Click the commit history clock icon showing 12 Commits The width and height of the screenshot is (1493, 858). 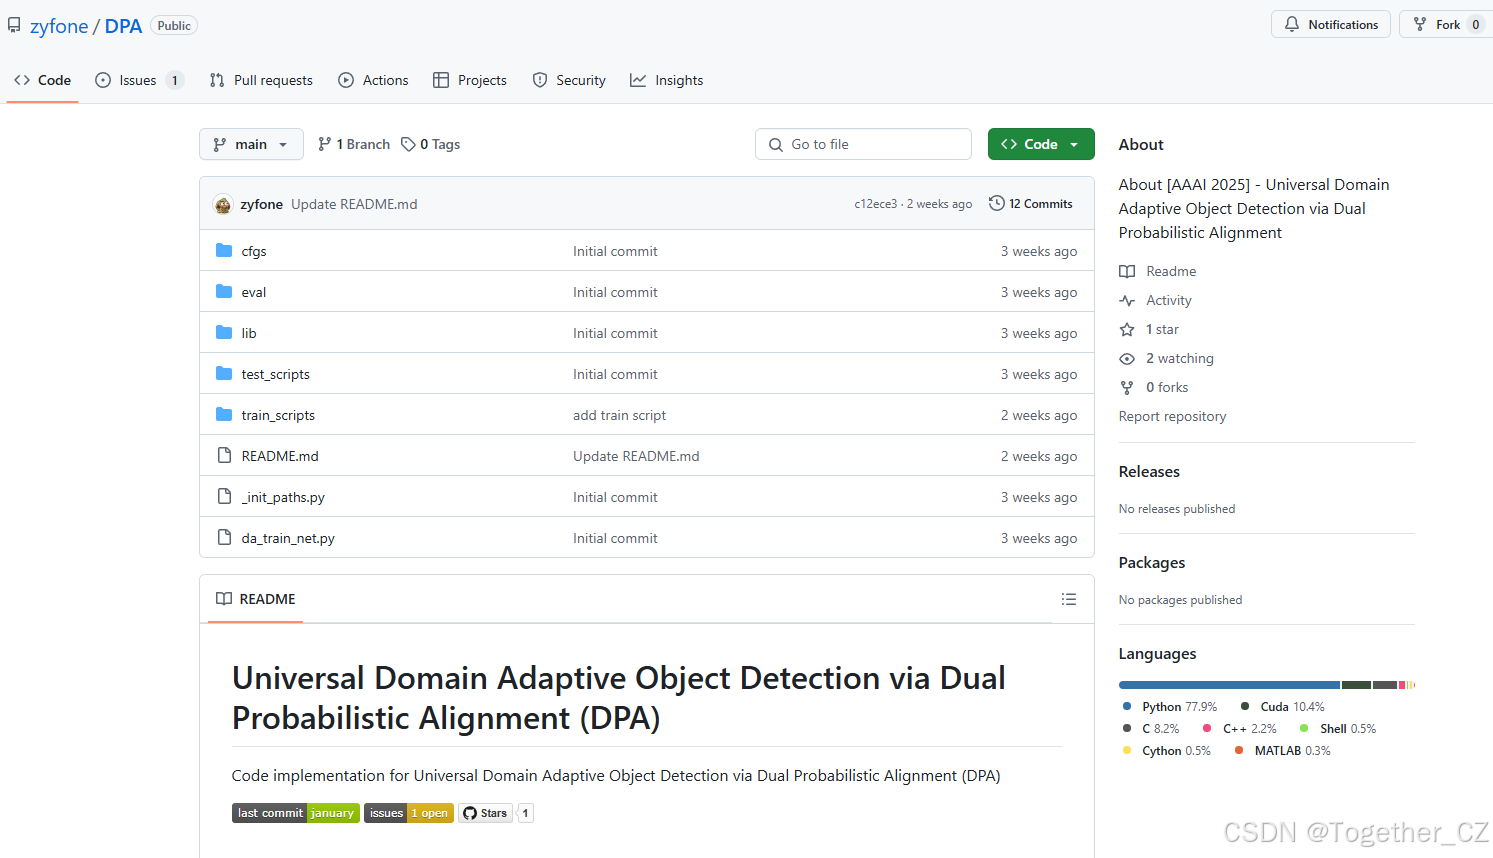pyautogui.click(x=996, y=202)
